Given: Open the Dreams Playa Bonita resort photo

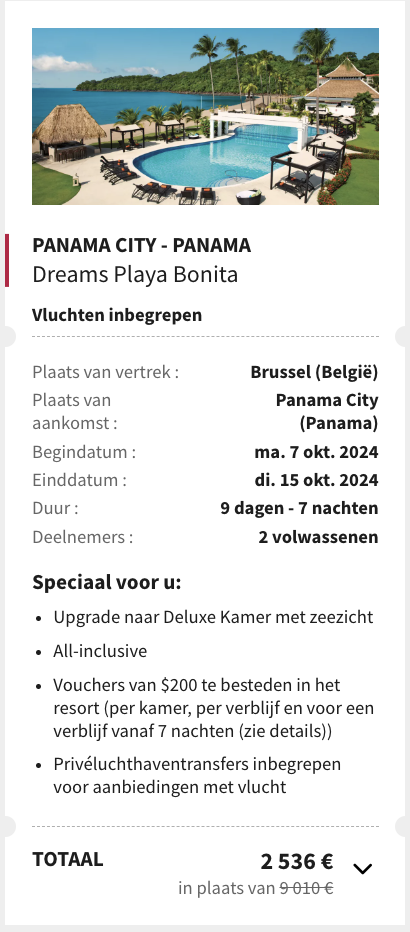Looking at the screenshot, I should 205,116.
